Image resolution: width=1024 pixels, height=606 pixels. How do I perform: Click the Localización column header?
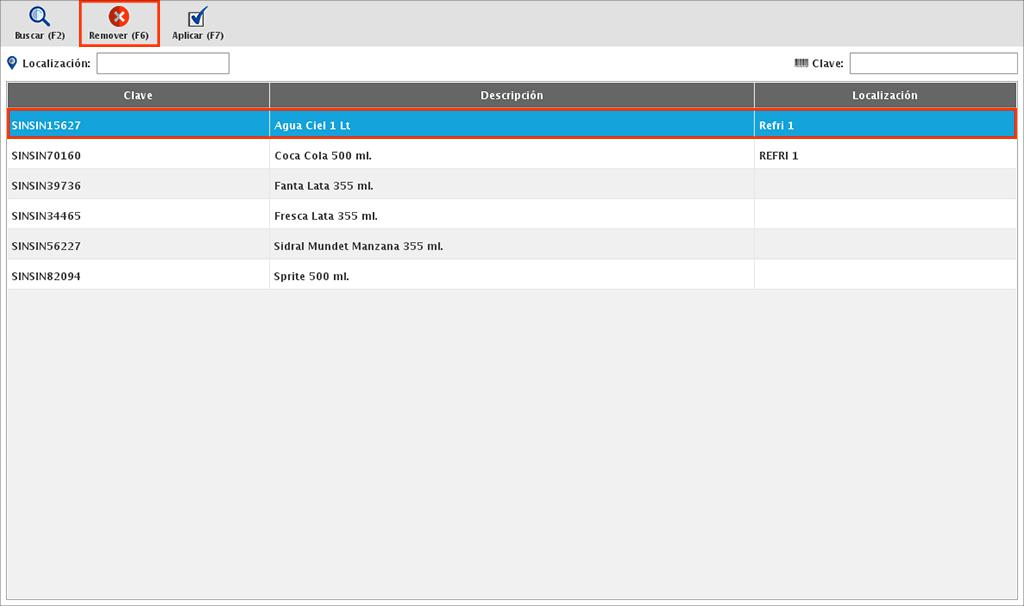[x=884, y=95]
